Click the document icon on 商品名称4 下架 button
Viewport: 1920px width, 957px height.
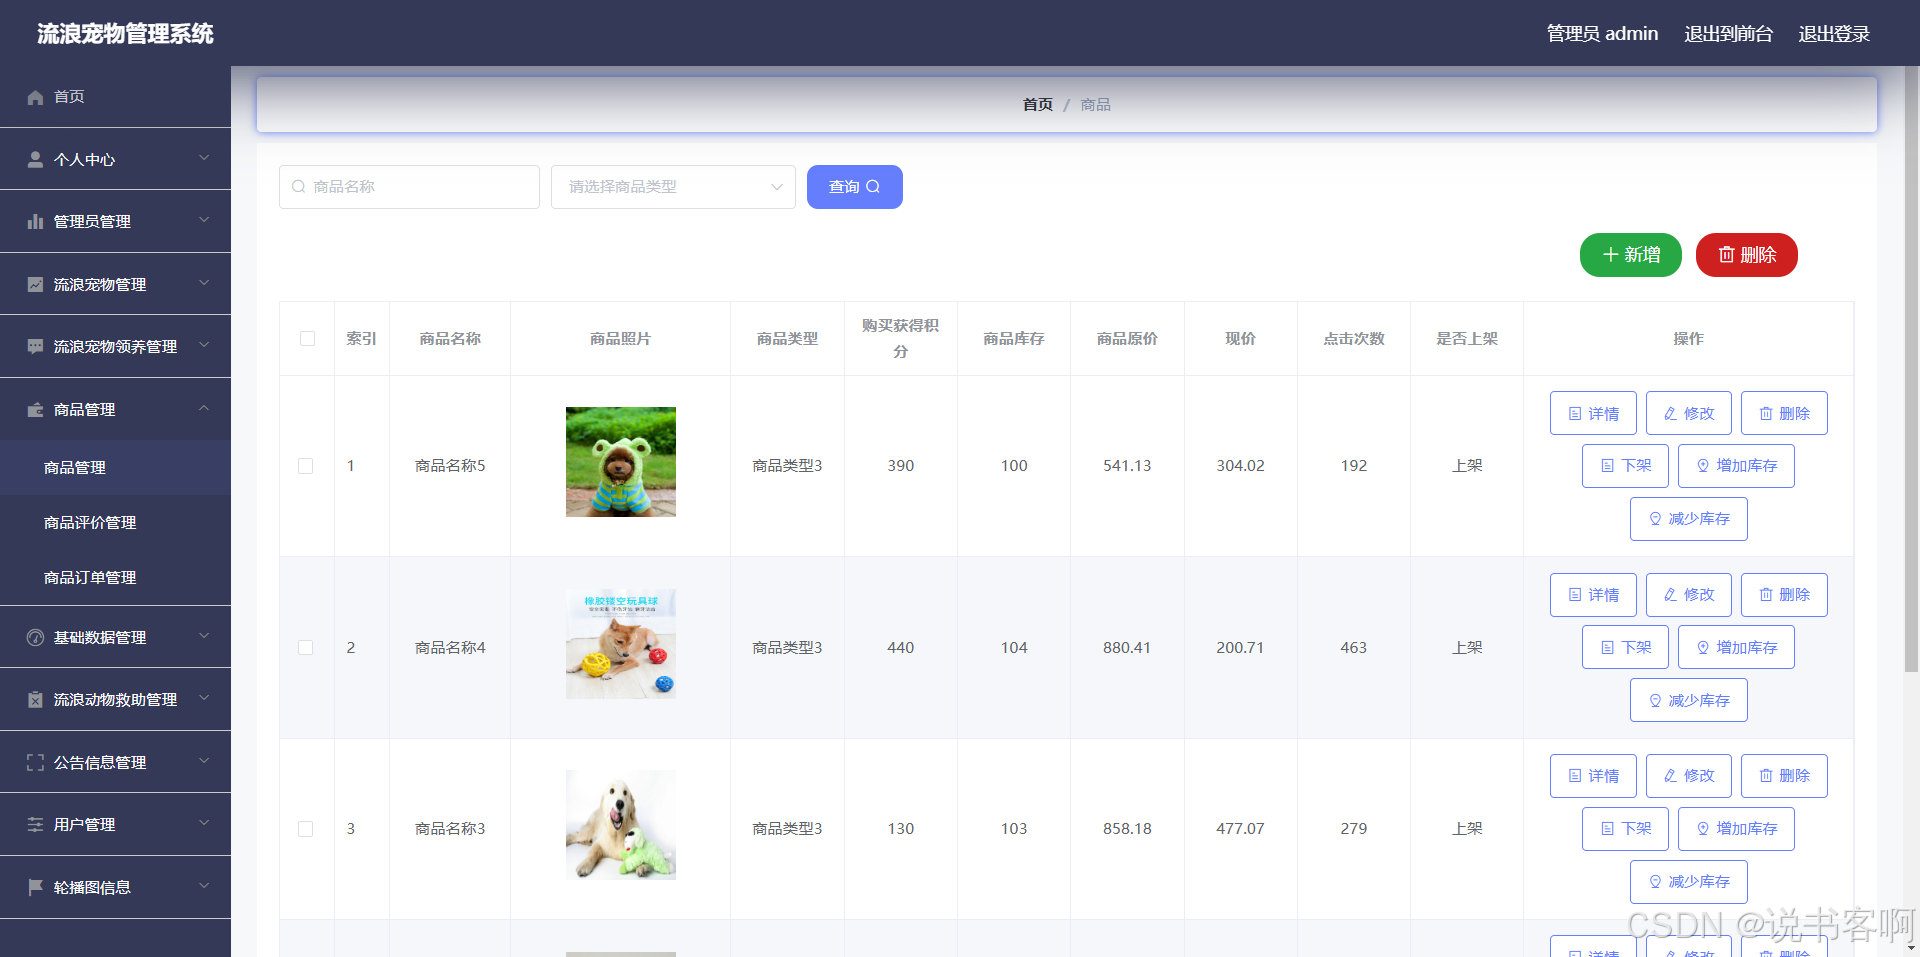(x=1608, y=648)
